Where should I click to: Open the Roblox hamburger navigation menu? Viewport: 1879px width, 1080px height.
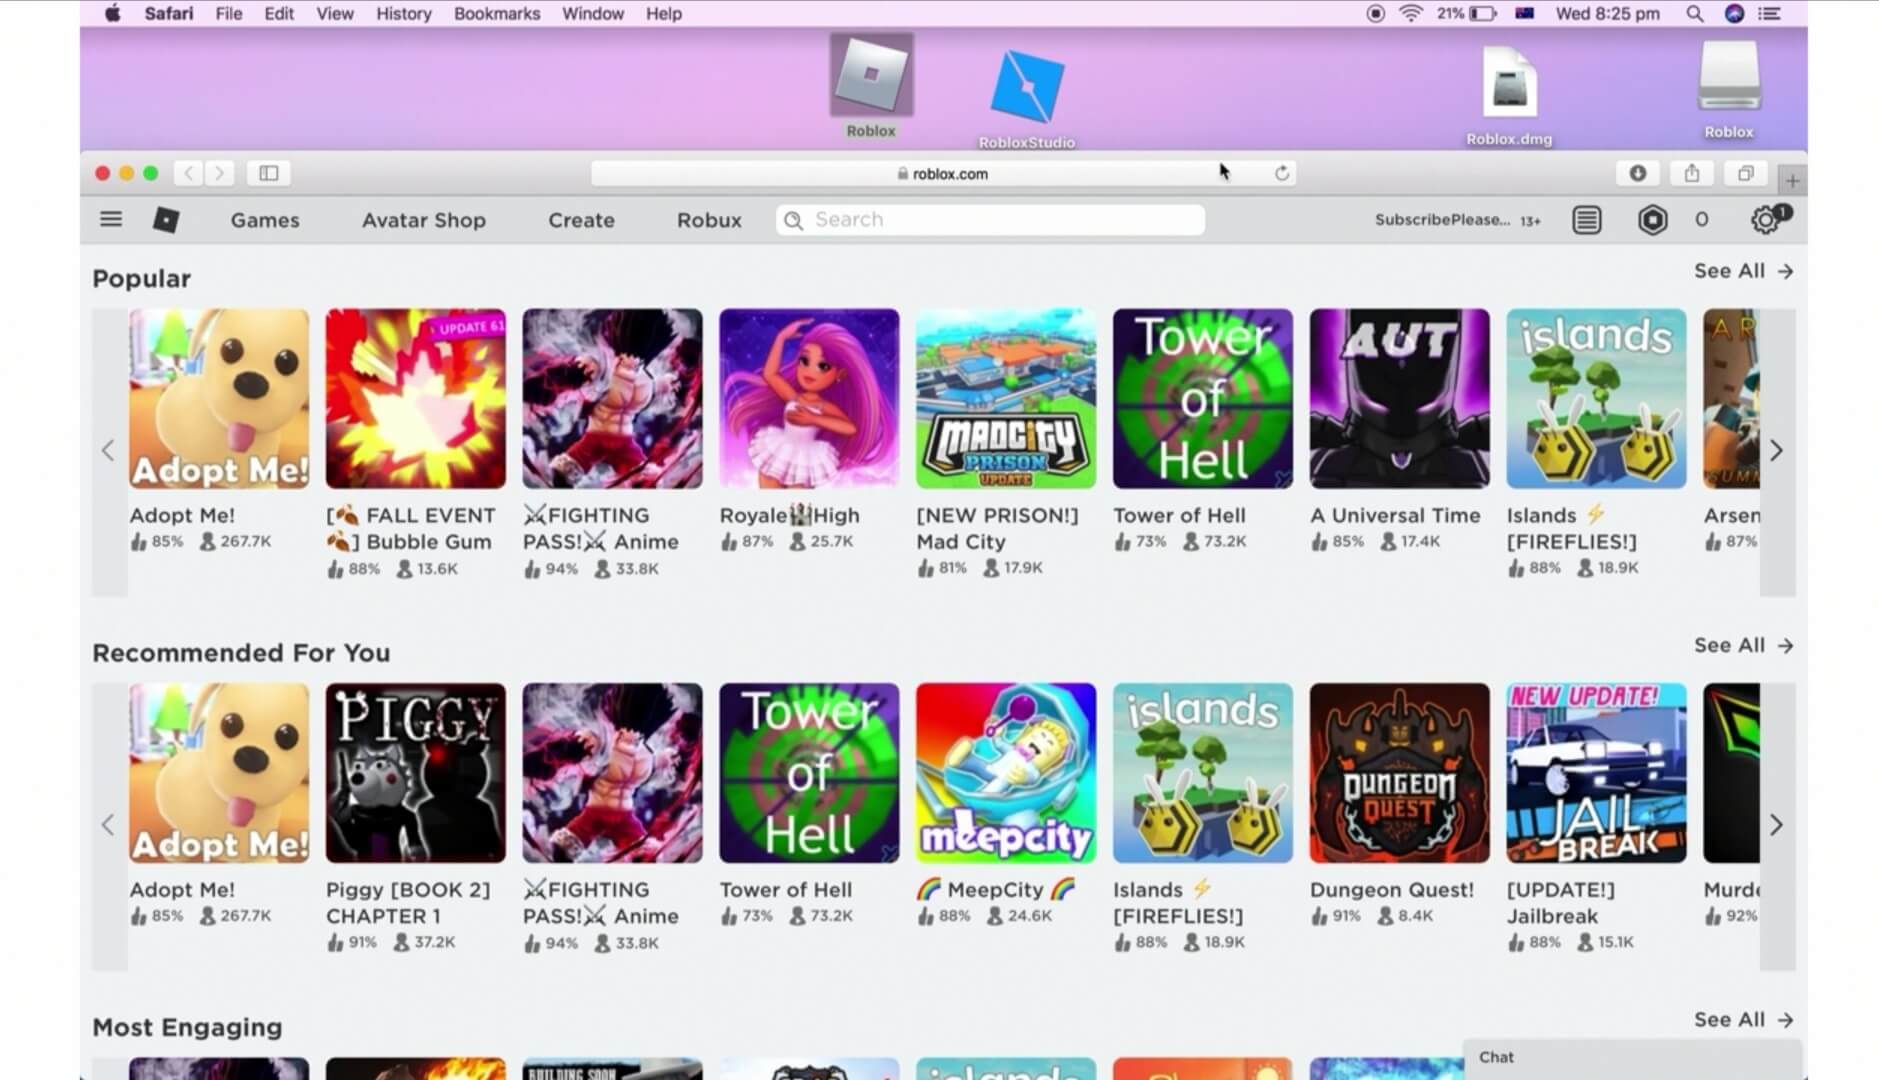pos(111,219)
